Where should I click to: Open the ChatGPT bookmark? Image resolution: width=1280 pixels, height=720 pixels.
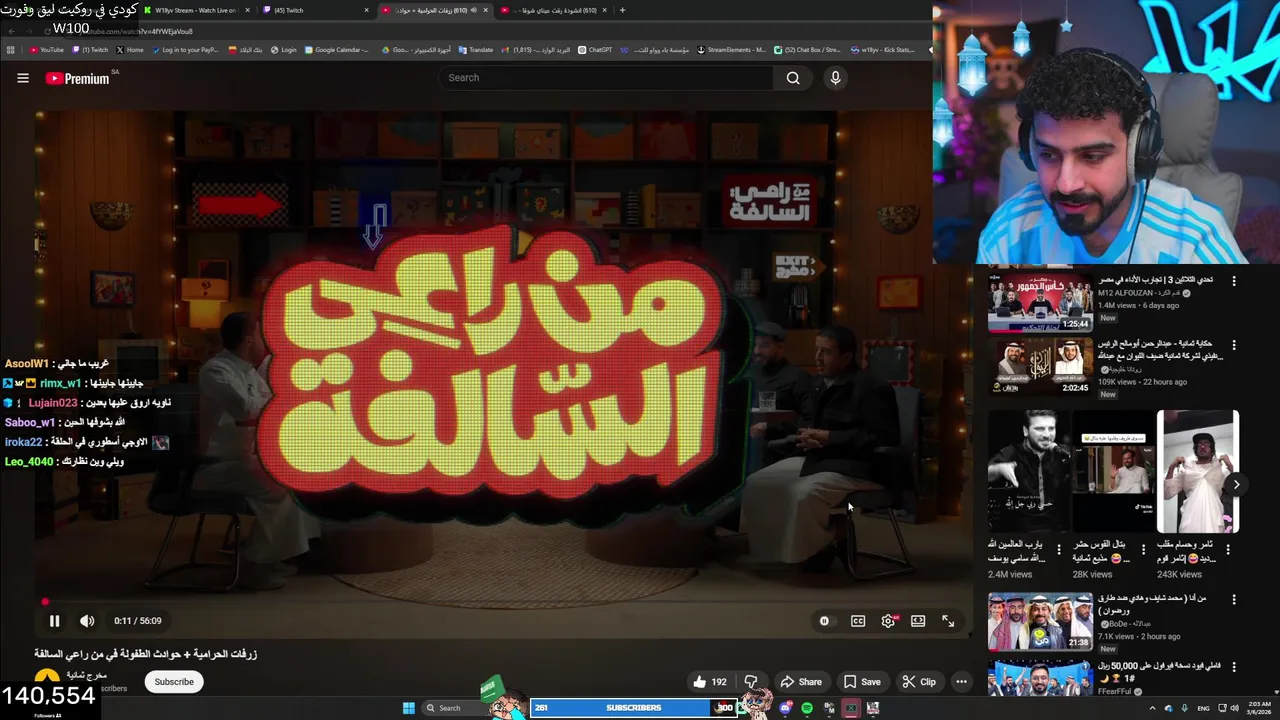pyautogui.click(x=595, y=50)
